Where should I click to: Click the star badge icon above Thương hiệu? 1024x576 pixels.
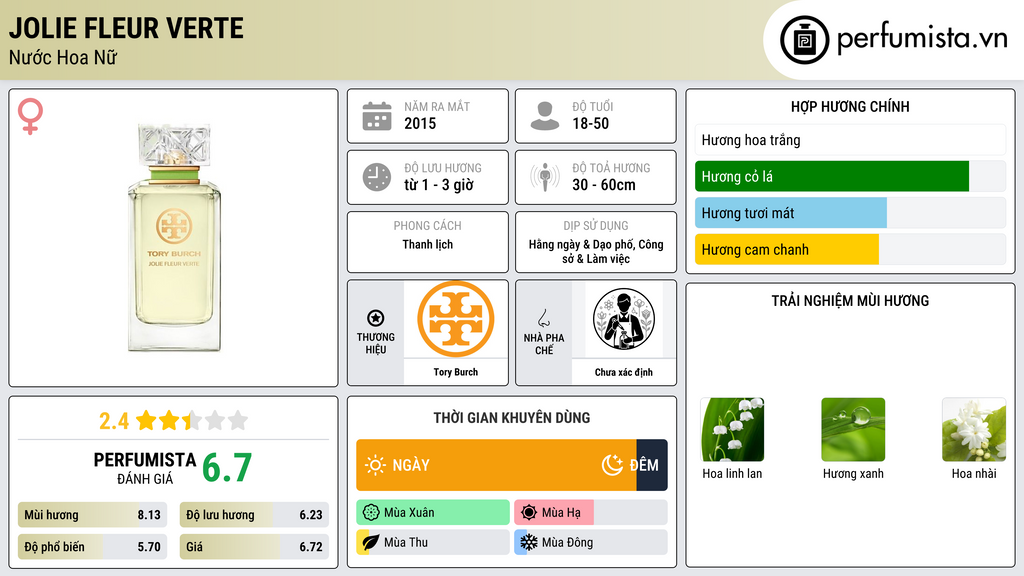pyautogui.click(x=376, y=318)
